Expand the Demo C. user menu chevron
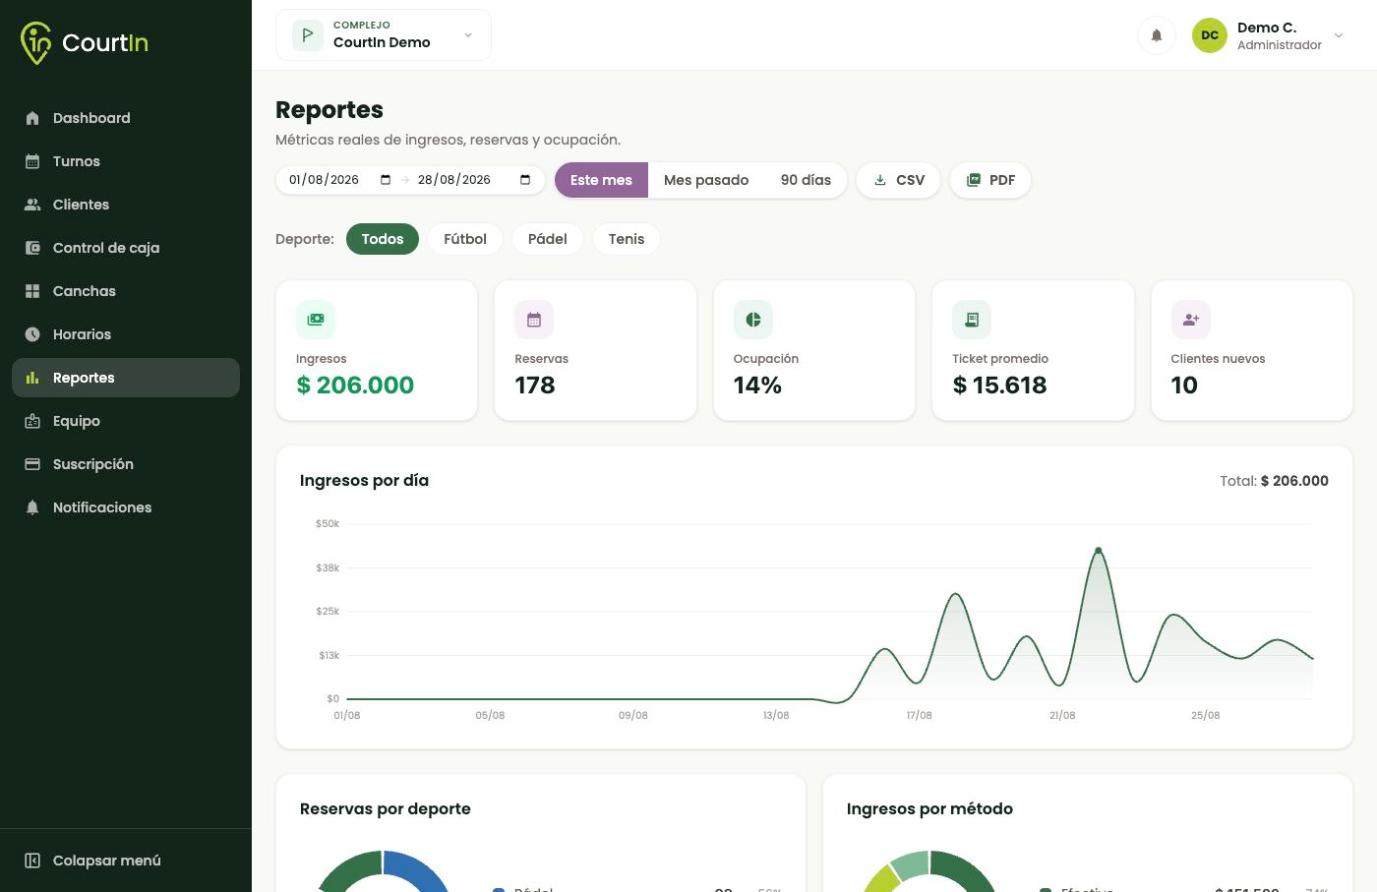 coord(1339,36)
